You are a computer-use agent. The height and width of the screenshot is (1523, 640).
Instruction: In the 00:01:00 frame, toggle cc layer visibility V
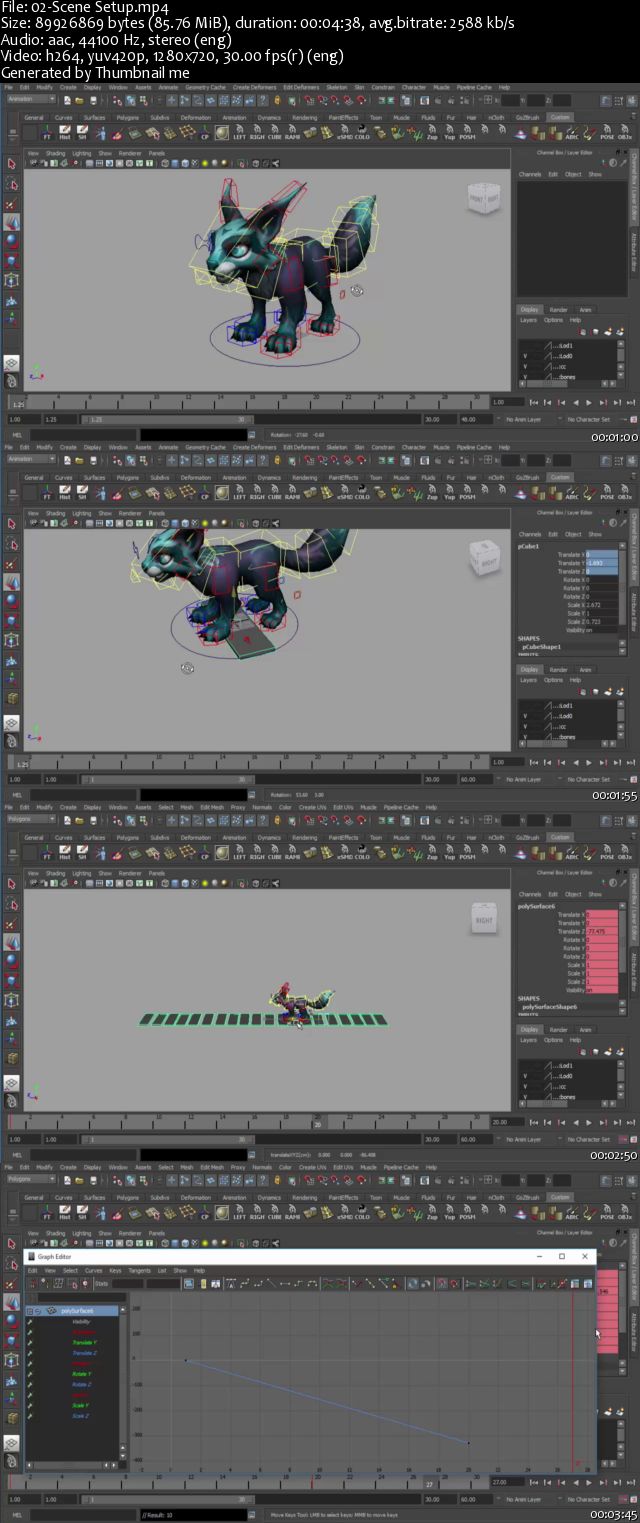524,366
